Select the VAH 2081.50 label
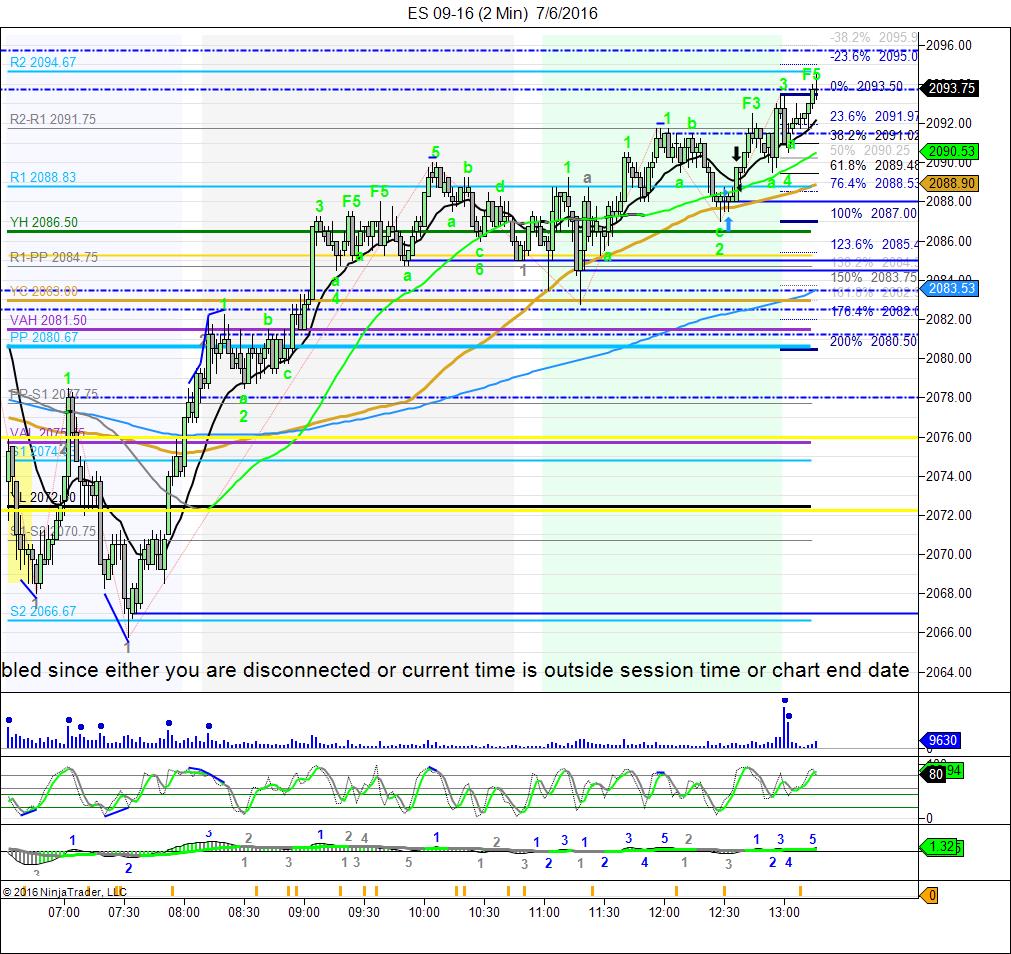This screenshot has width=1011, height=954. click(x=48, y=320)
